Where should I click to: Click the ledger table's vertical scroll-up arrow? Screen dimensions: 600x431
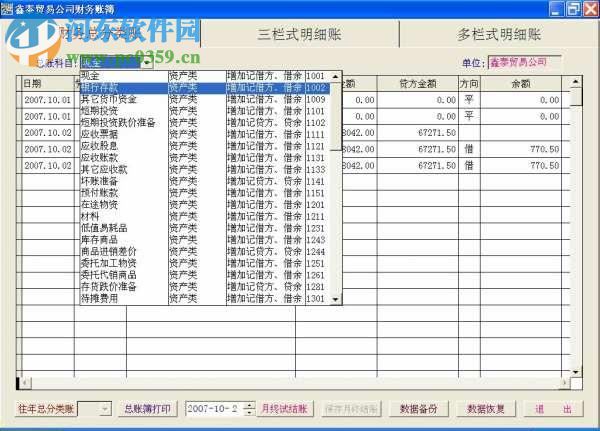pos(576,82)
